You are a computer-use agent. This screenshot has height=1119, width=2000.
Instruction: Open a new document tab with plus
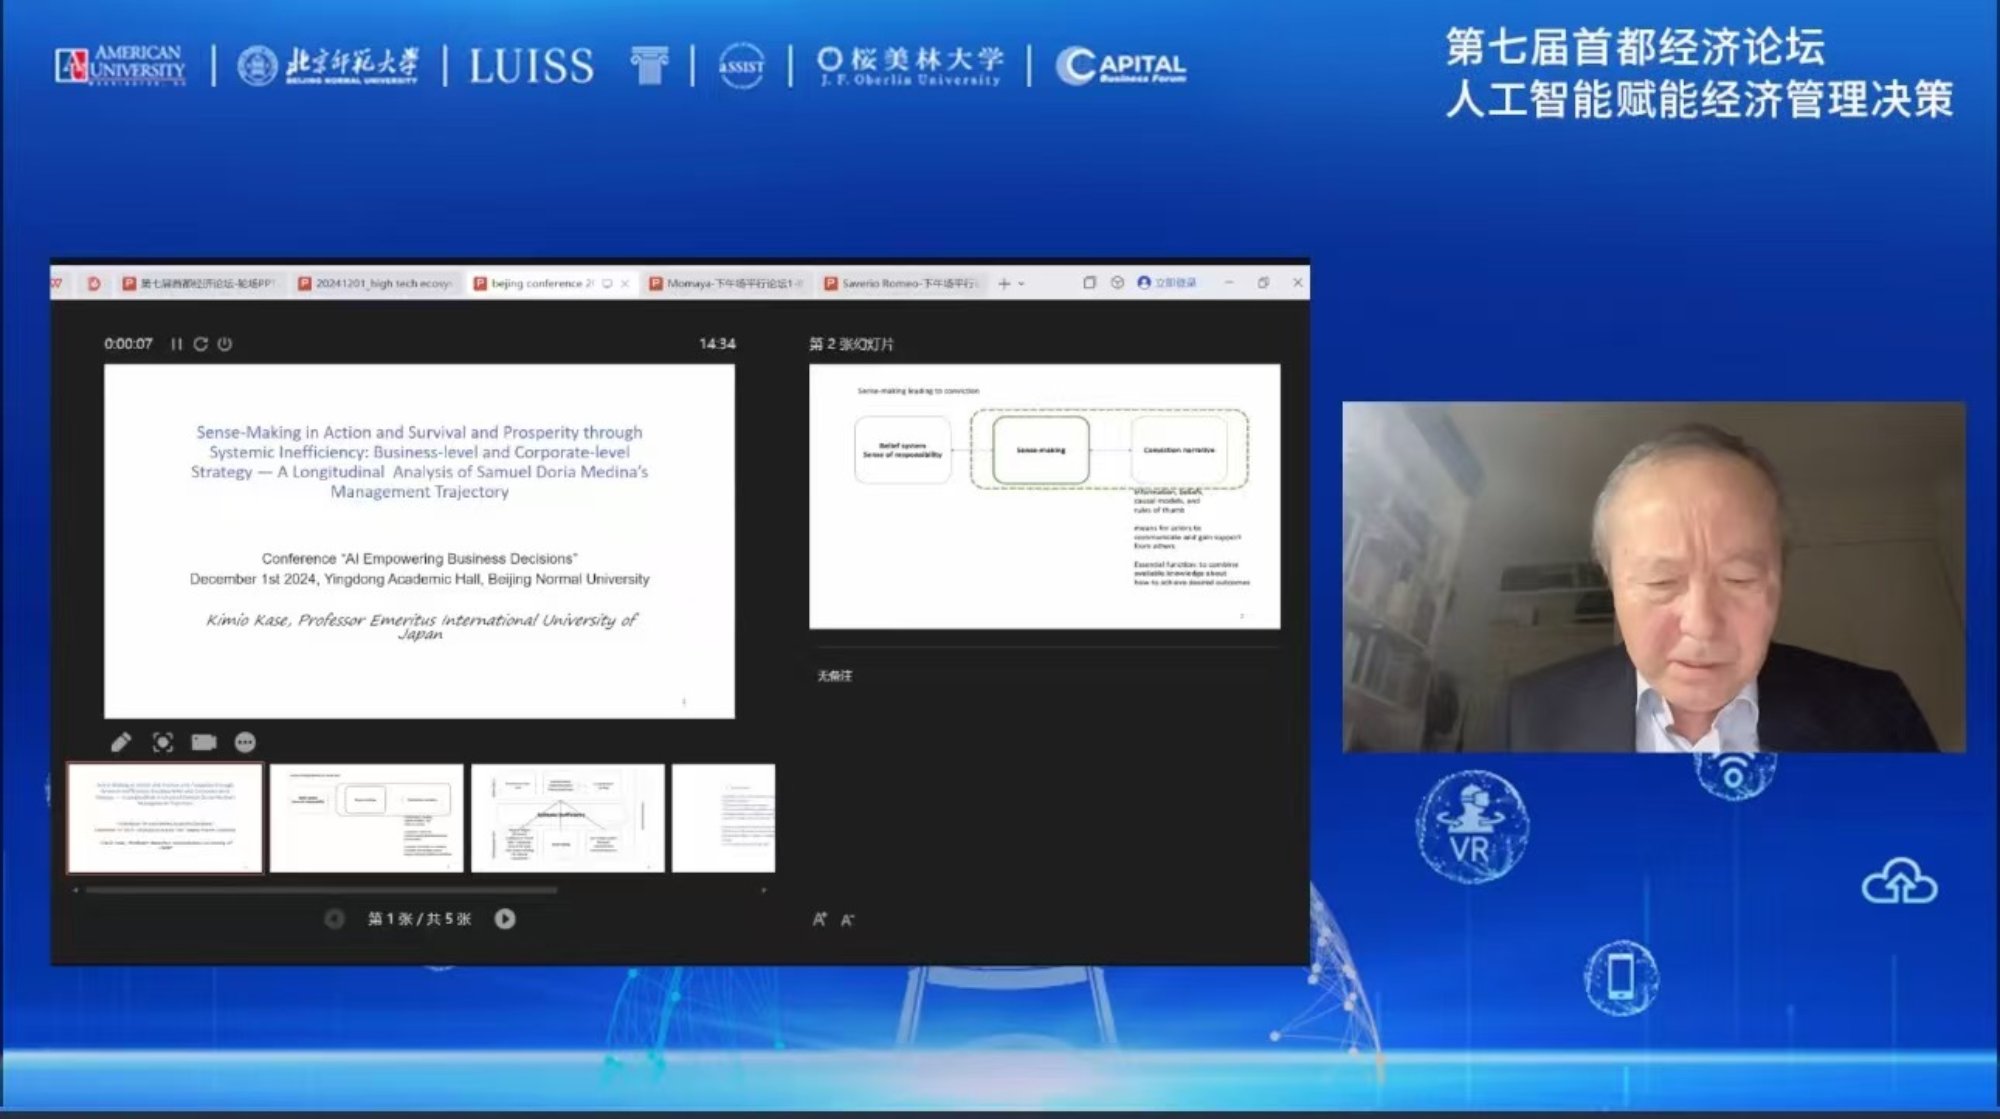(1004, 284)
